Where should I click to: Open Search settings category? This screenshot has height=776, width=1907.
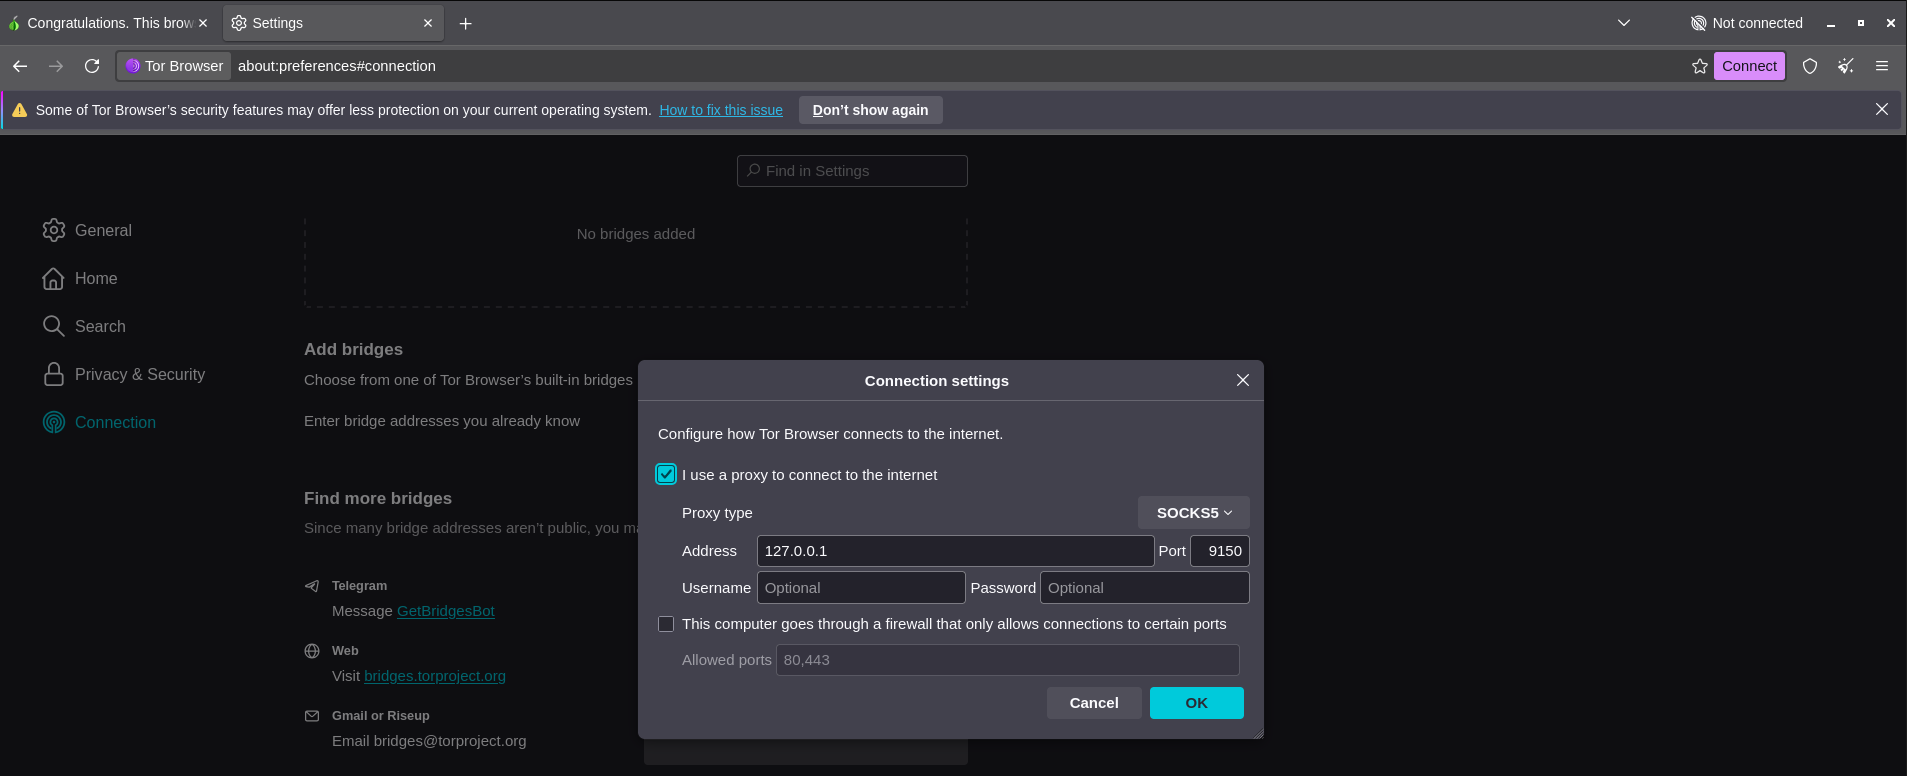[84, 326]
